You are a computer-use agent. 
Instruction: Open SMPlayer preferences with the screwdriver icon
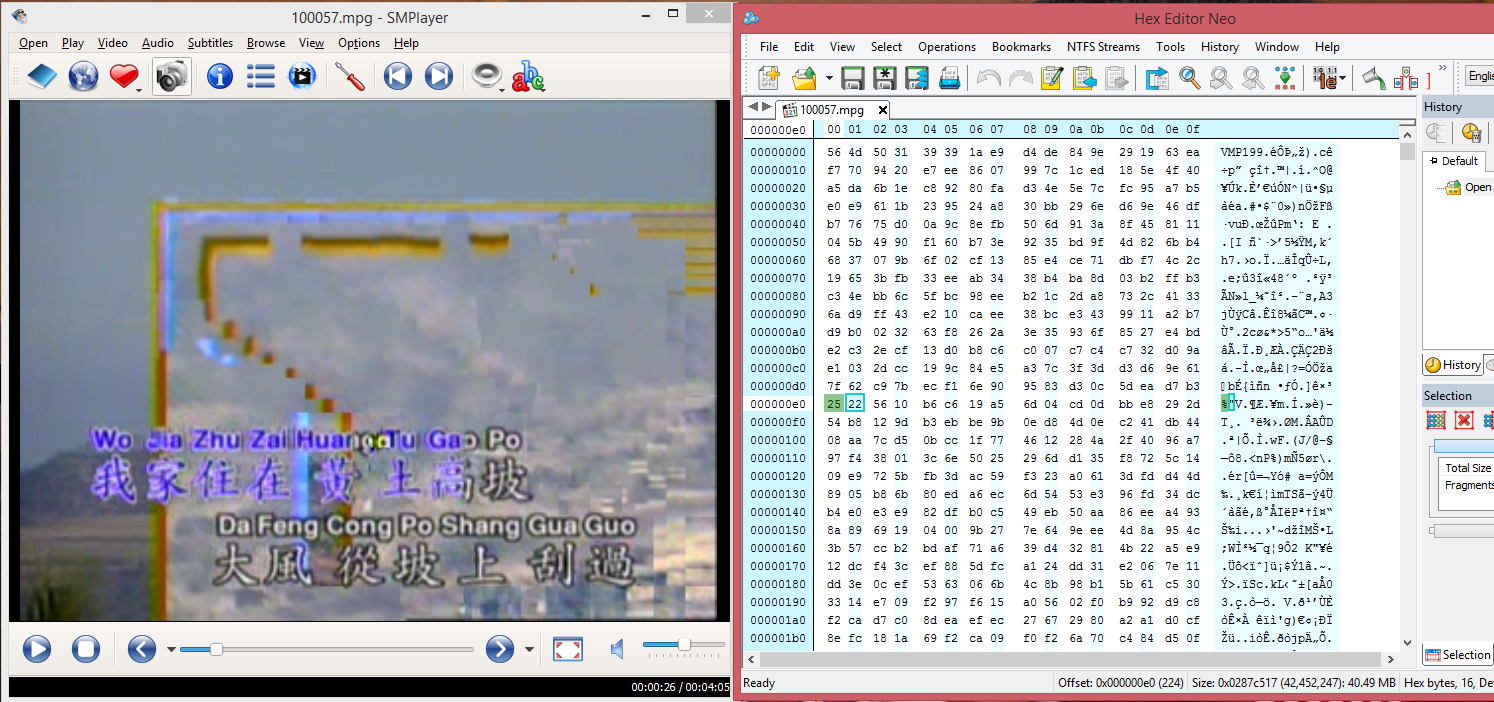pos(349,76)
